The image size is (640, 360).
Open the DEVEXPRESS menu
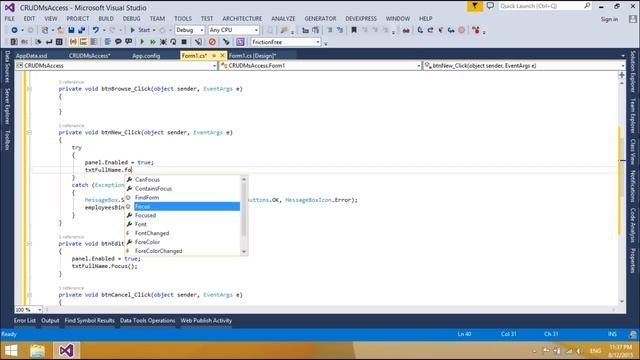tap(361, 19)
